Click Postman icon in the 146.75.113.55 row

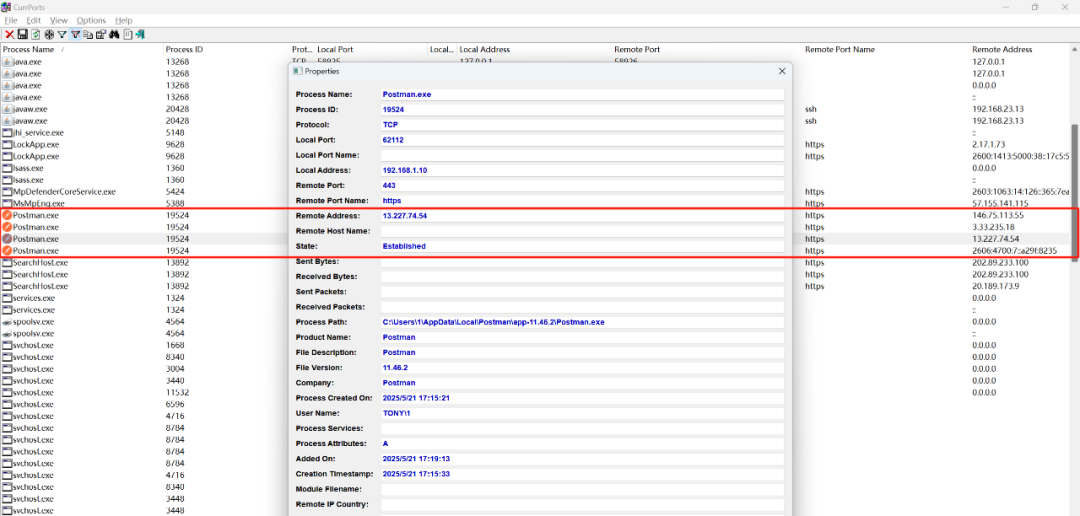click(x=7, y=215)
